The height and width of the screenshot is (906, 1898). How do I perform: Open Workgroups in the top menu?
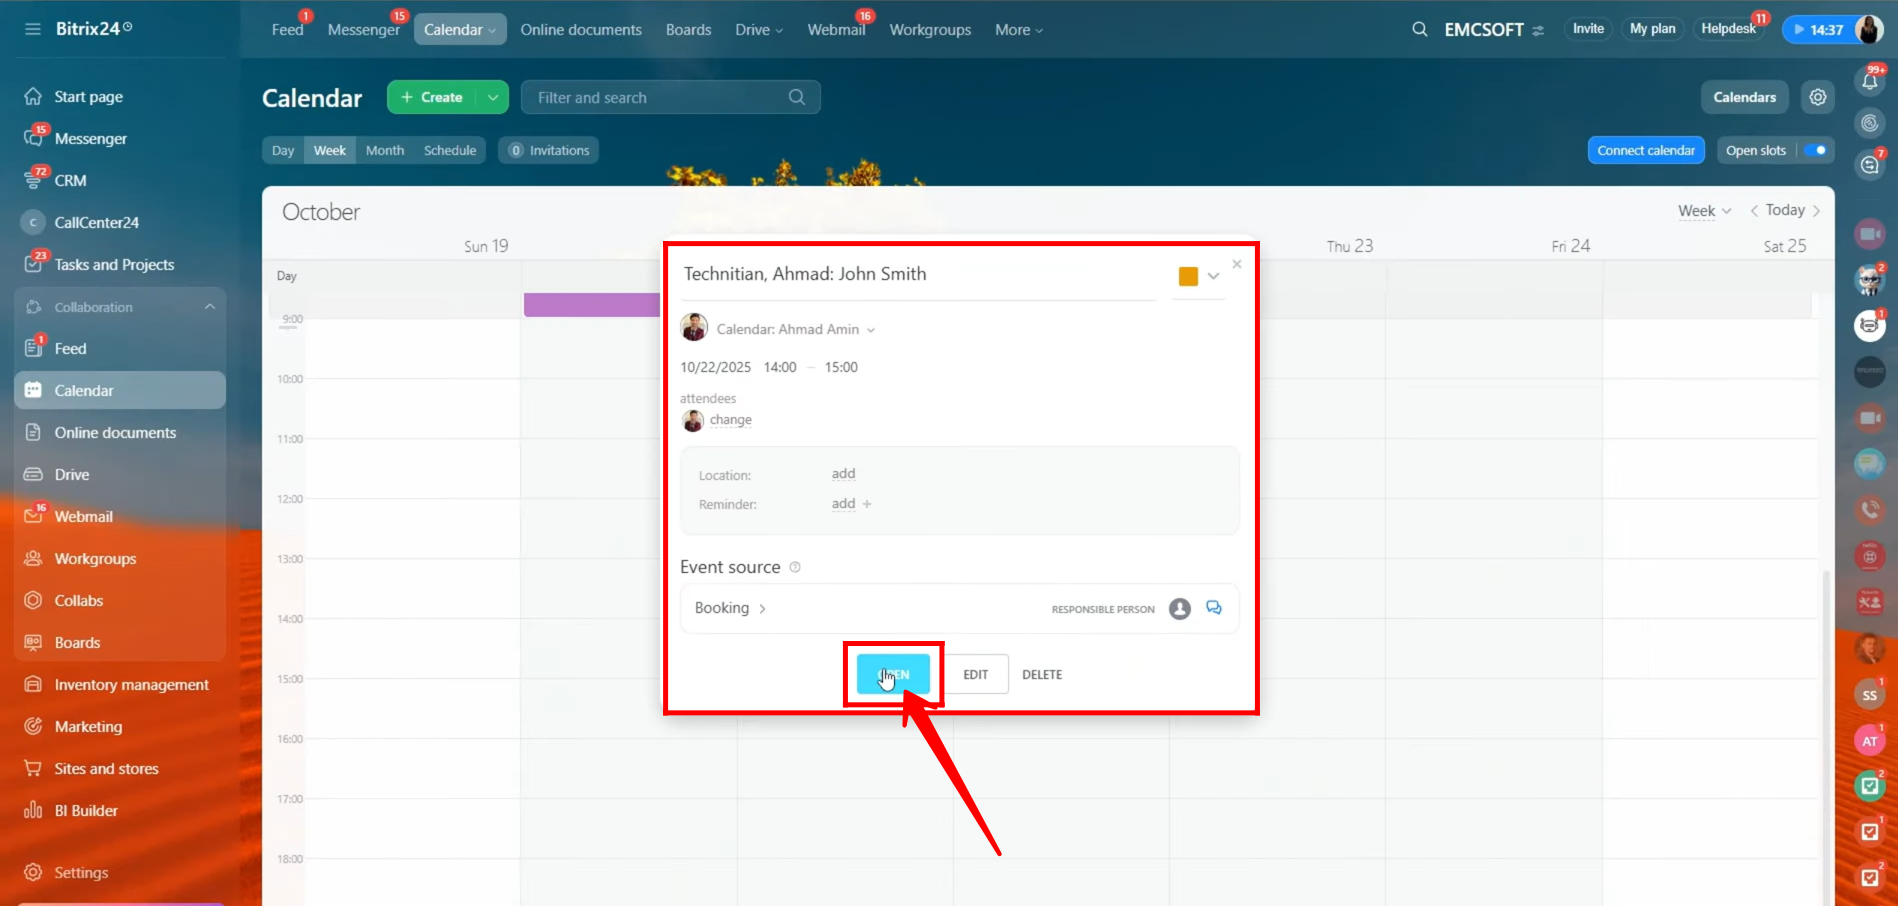[x=929, y=30]
